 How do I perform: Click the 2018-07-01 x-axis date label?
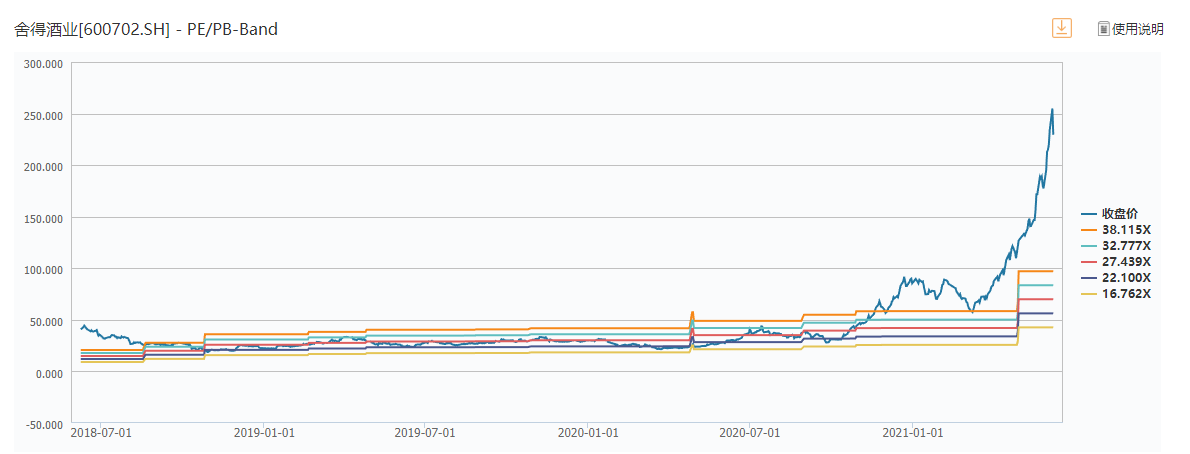tap(101, 433)
